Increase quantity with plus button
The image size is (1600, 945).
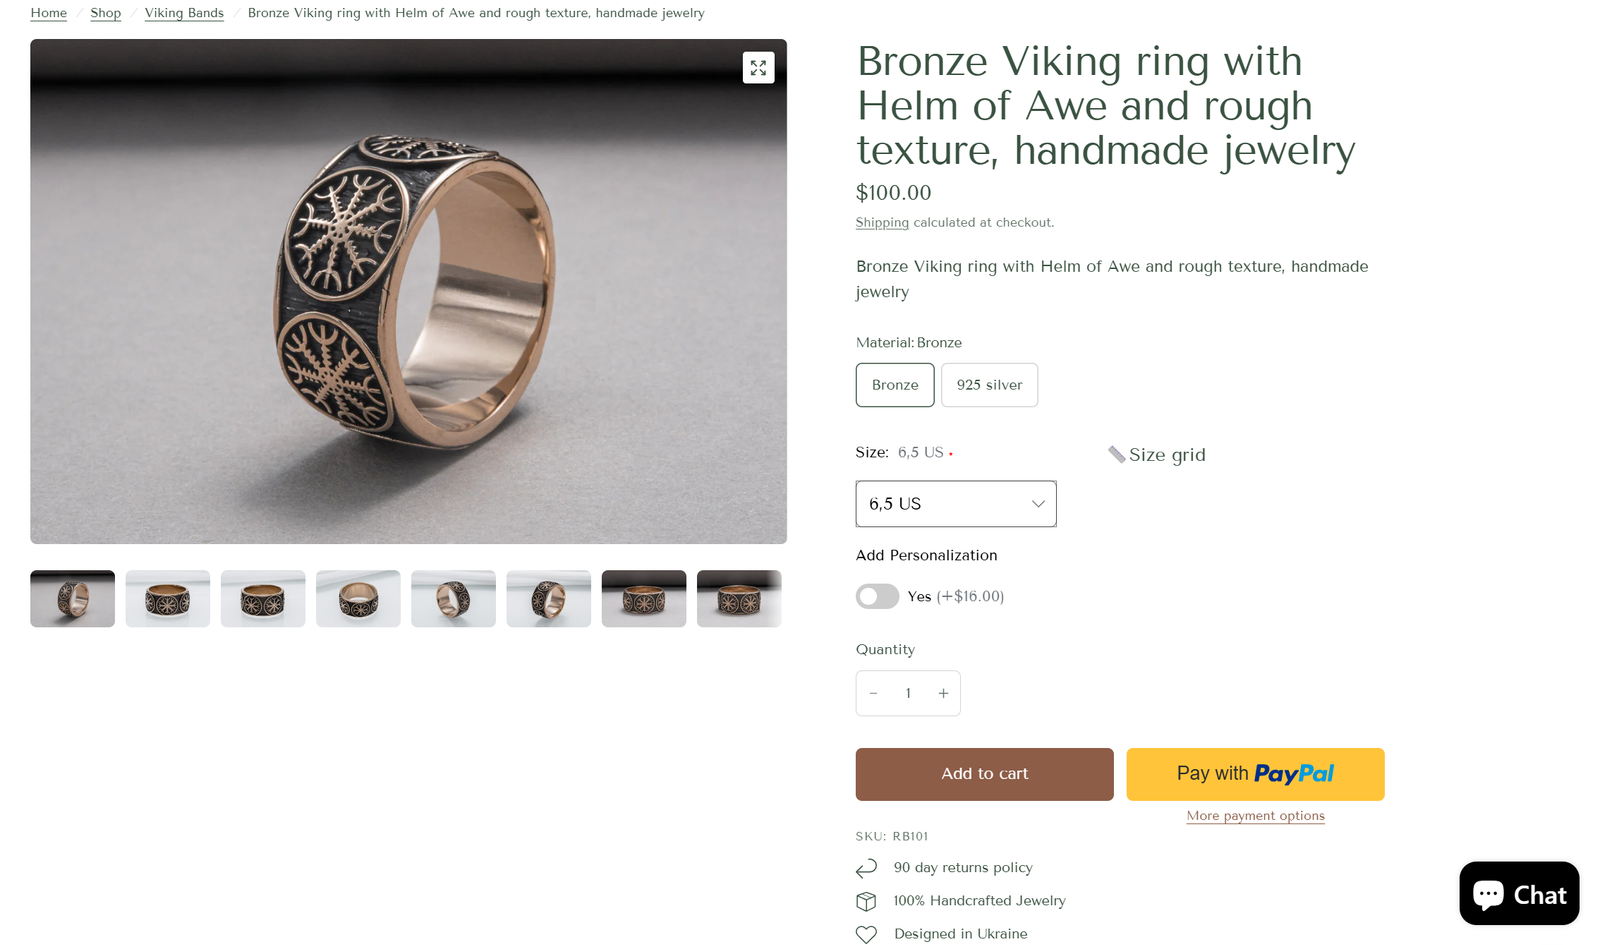tap(943, 693)
